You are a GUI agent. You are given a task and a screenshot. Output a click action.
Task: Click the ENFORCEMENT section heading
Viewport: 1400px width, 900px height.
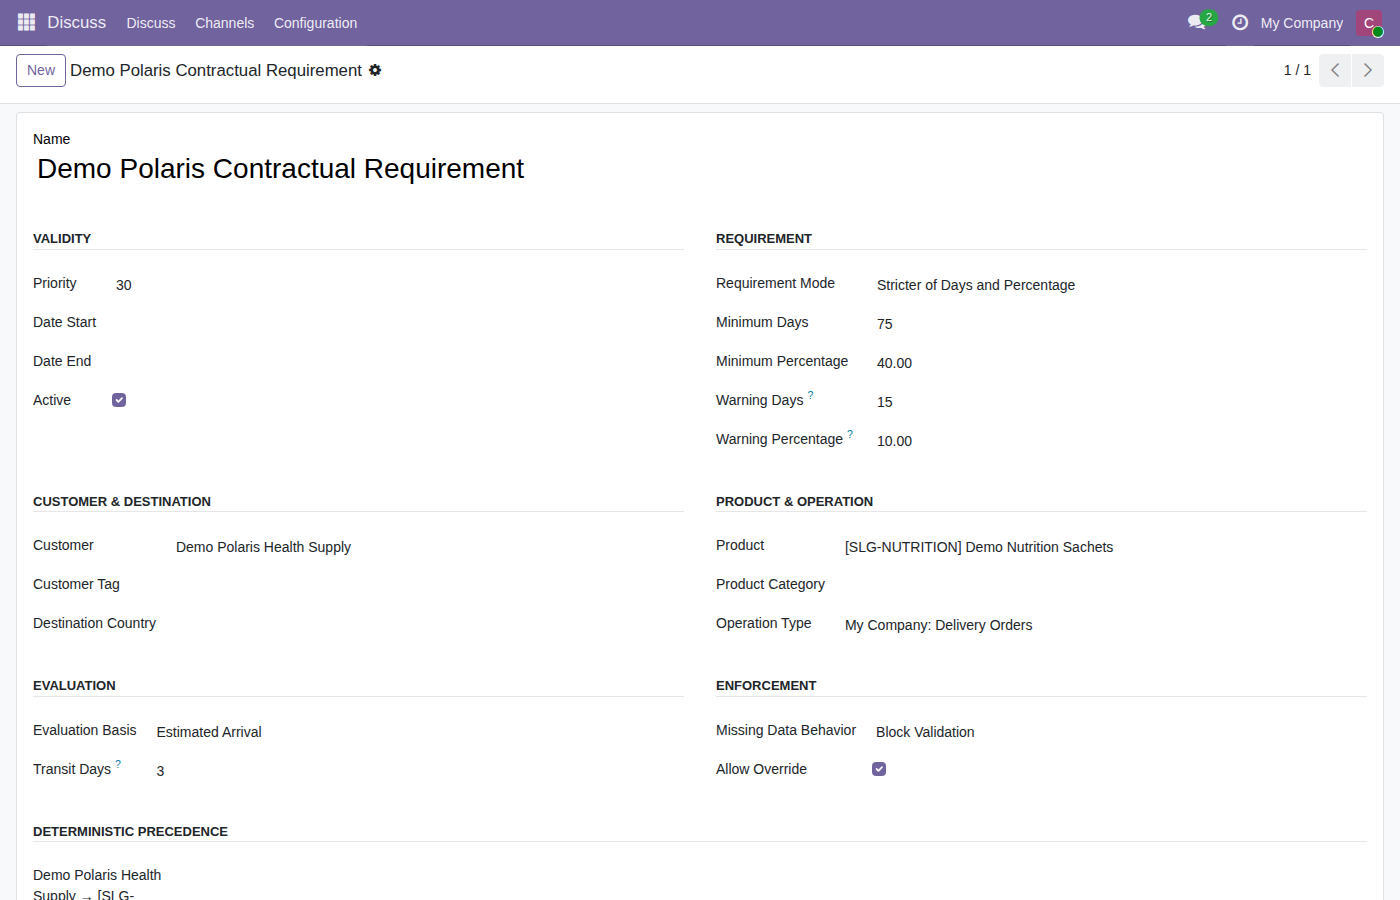(766, 685)
